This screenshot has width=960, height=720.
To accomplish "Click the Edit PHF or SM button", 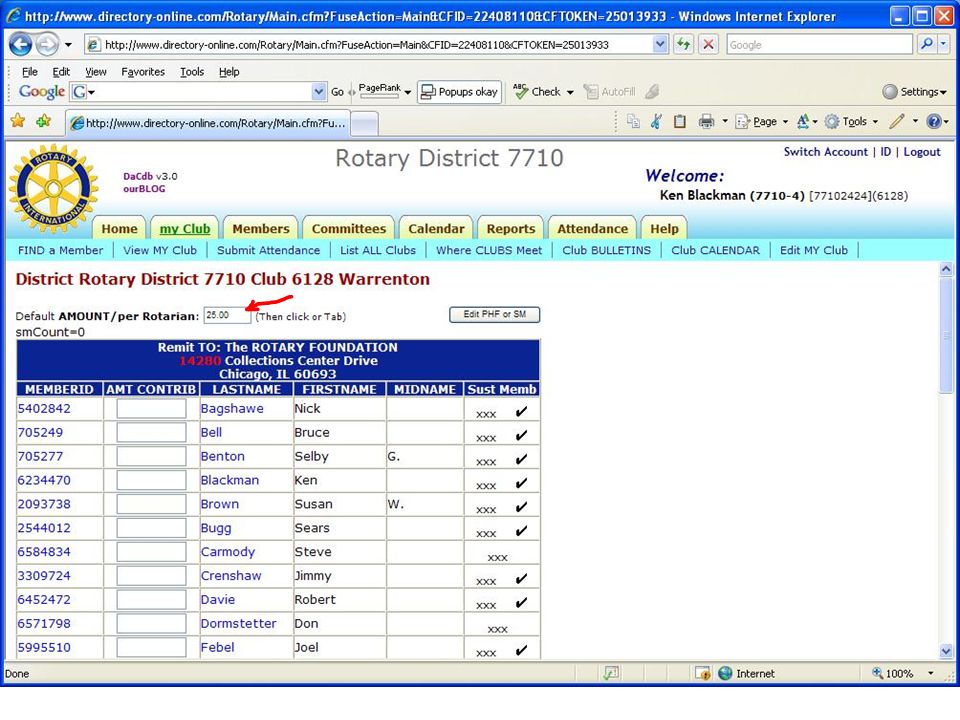I will coord(494,315).
